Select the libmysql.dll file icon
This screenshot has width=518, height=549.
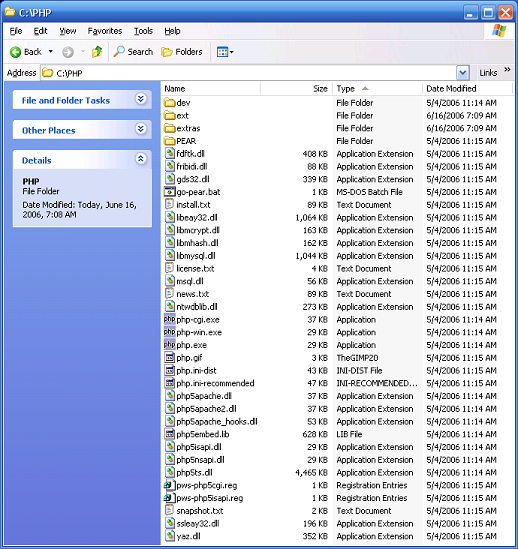(170, 256)
